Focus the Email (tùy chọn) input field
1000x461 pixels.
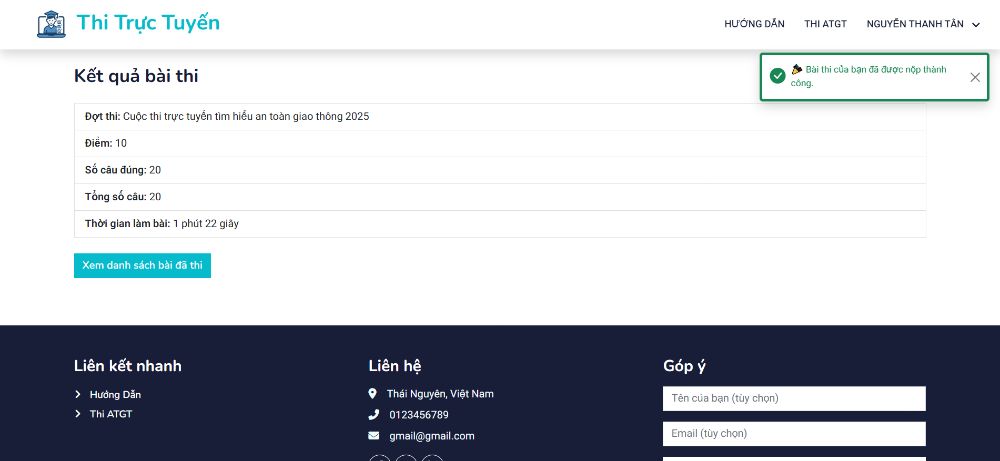(x=794, y=434)
